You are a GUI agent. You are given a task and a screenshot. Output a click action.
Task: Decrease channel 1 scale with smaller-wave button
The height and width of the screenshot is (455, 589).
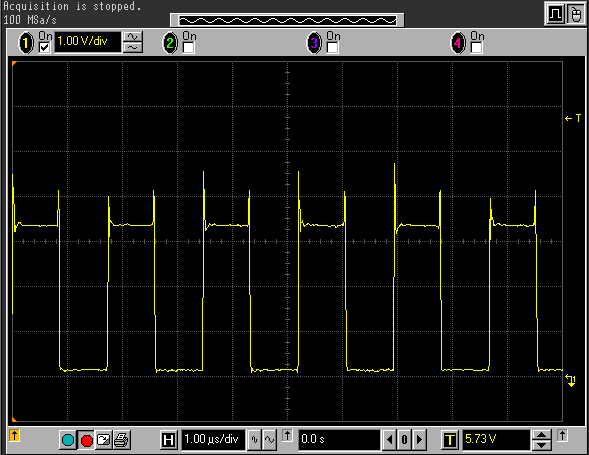tap(133, 47)
